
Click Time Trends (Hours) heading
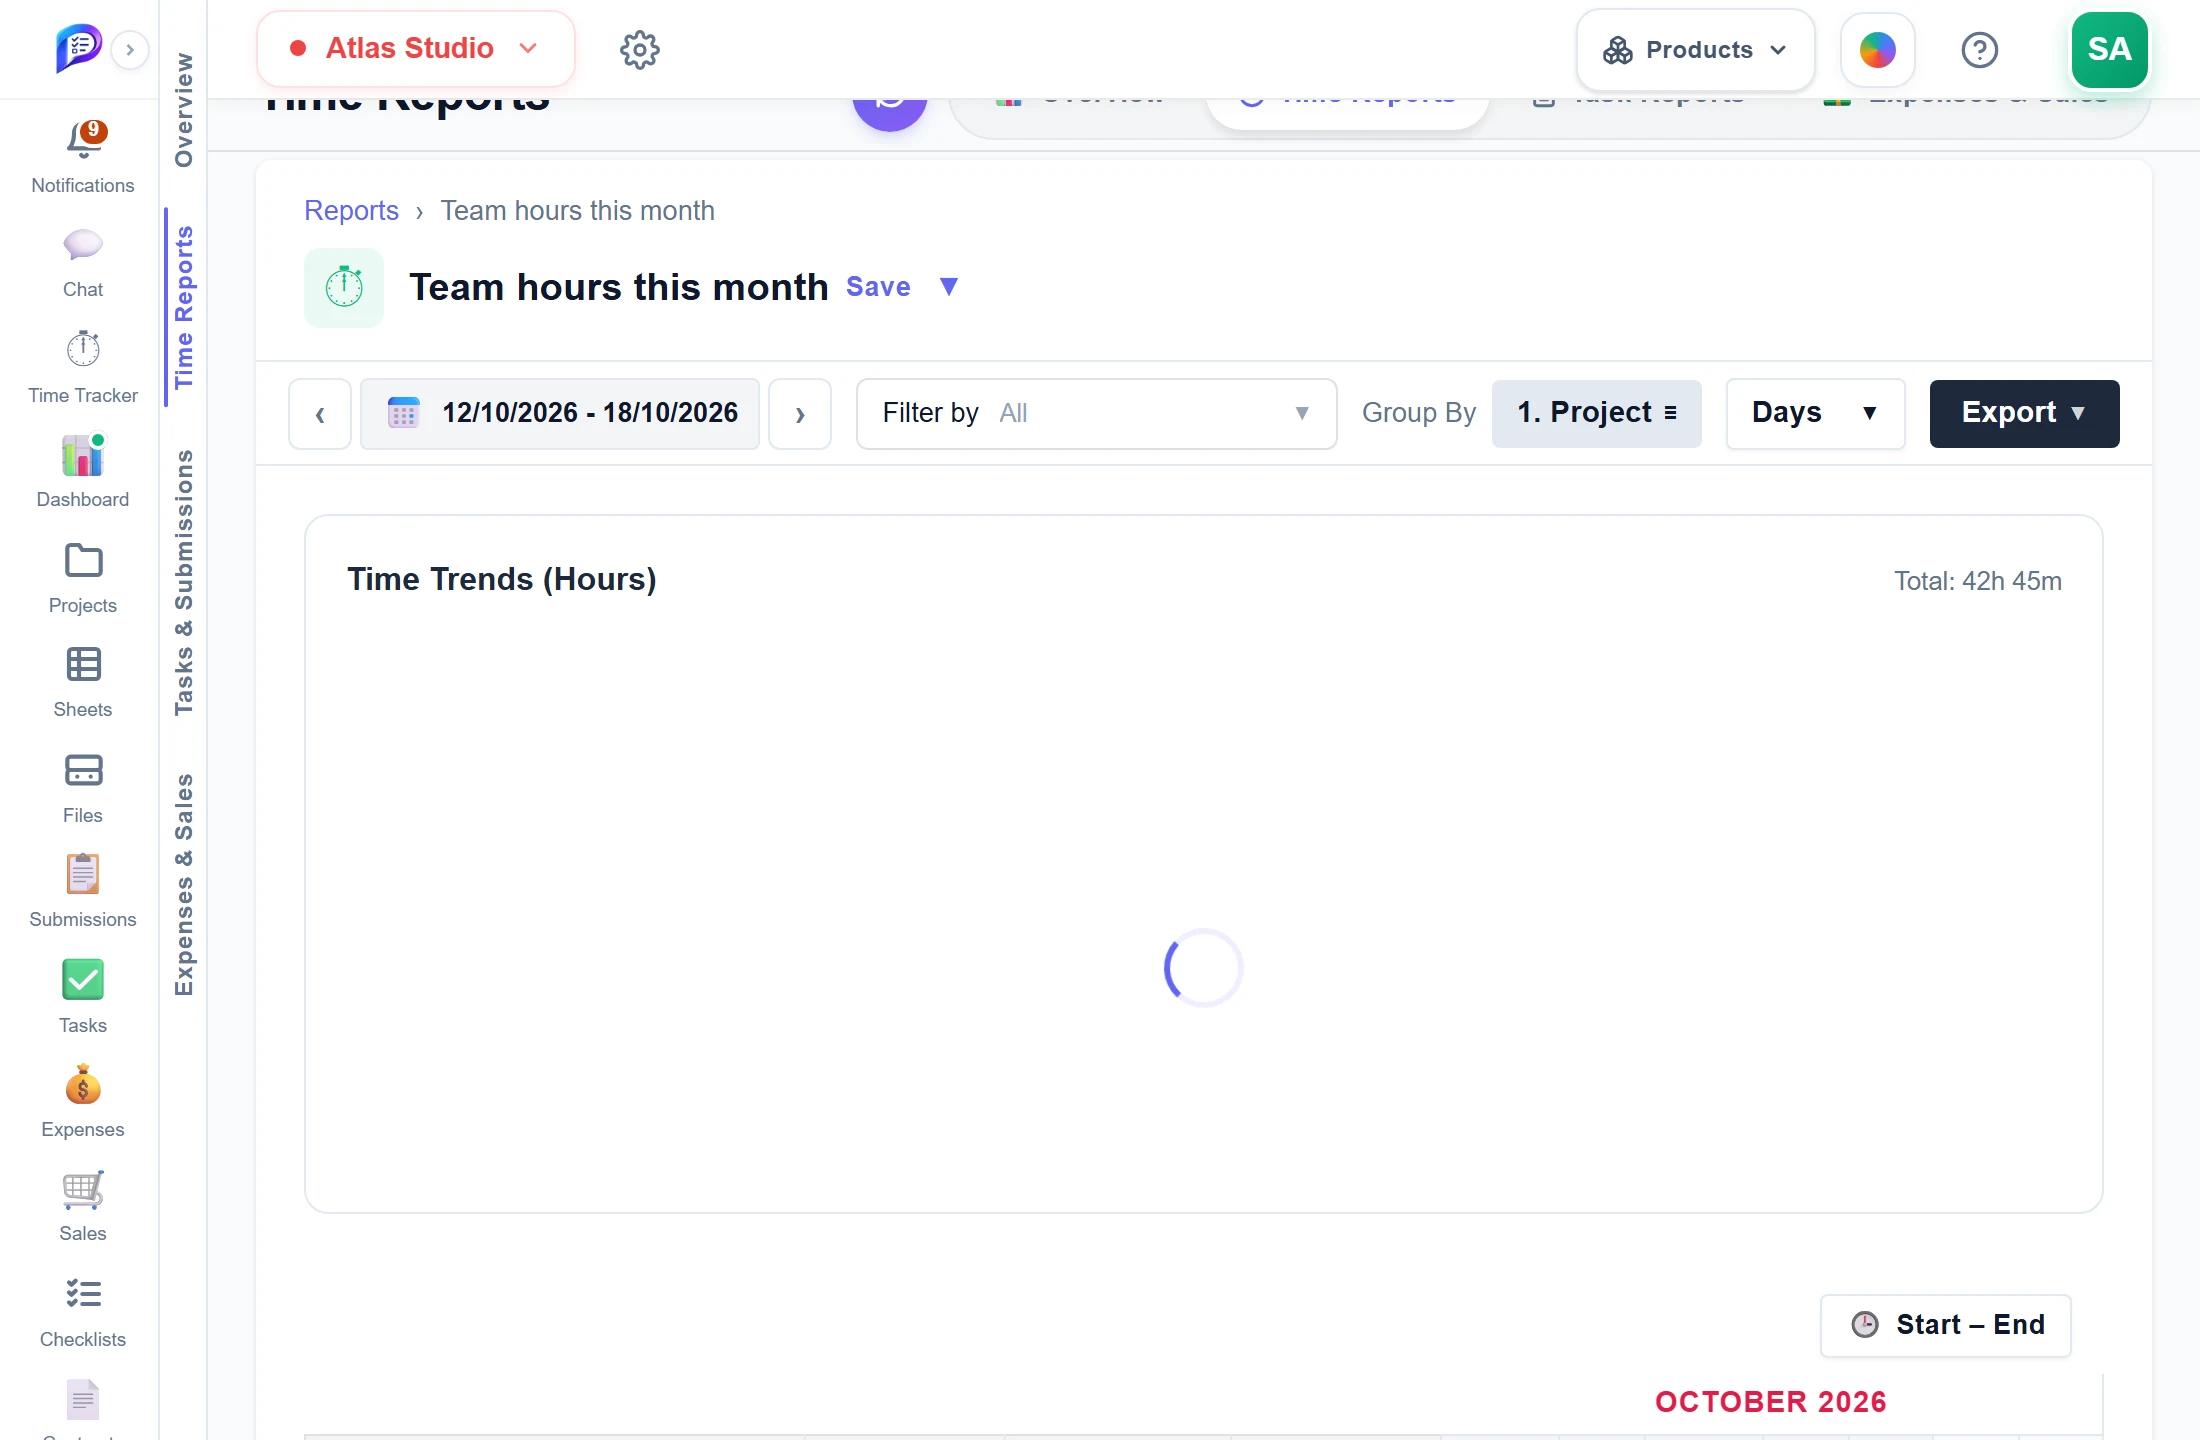coord(502,580)
